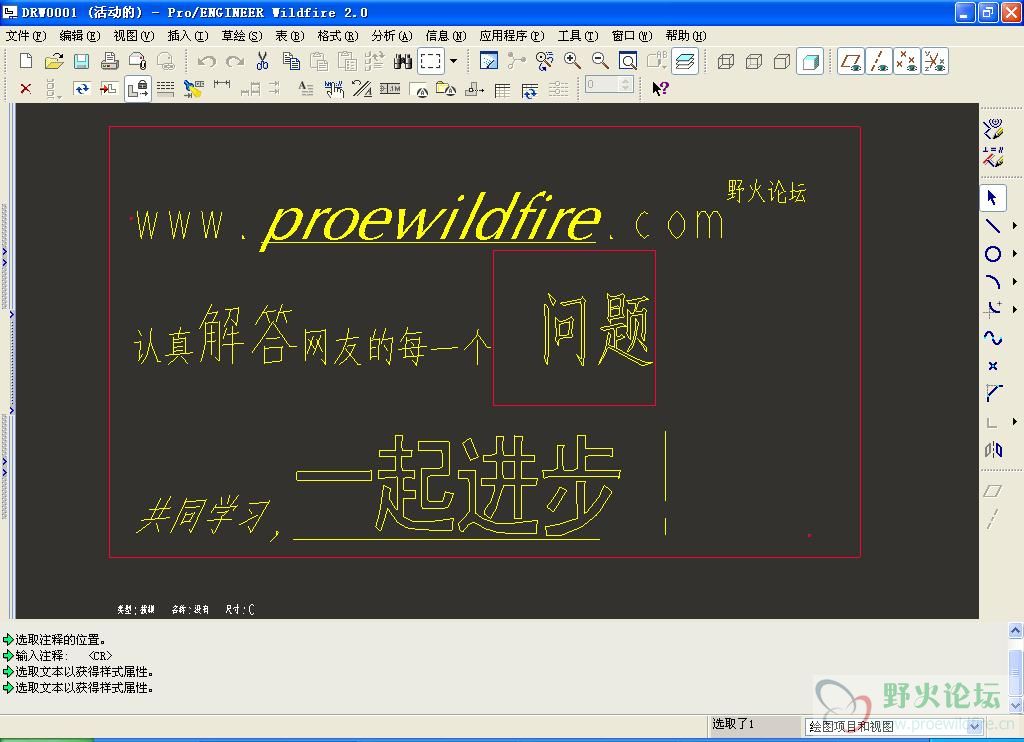Screen dimensions: 1024x742
Task: Open the selection filter dropdown in status bar
Action: [x=975, y=726]
